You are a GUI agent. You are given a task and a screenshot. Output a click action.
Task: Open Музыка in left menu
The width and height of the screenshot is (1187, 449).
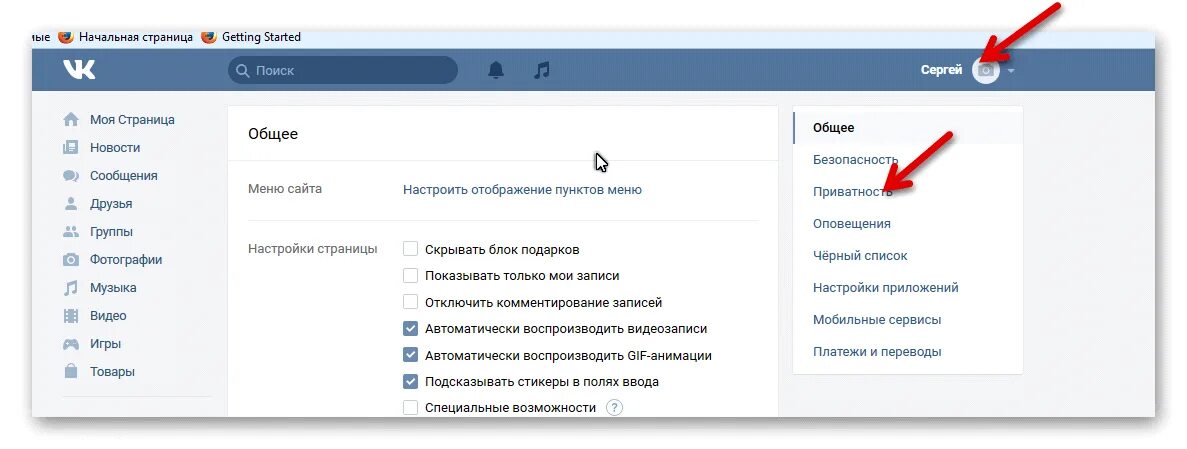click(114, 288)
